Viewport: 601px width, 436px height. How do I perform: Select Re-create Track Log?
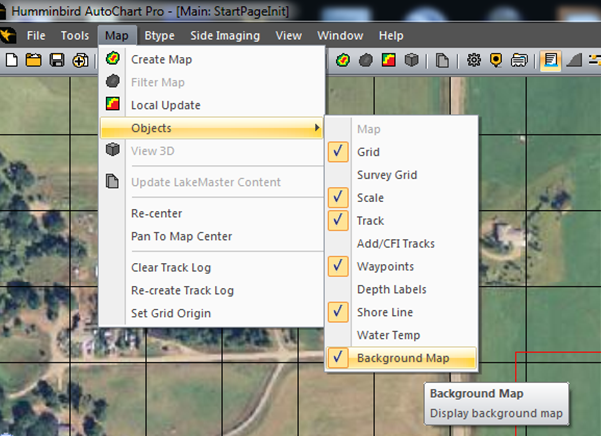coord(212,290)
